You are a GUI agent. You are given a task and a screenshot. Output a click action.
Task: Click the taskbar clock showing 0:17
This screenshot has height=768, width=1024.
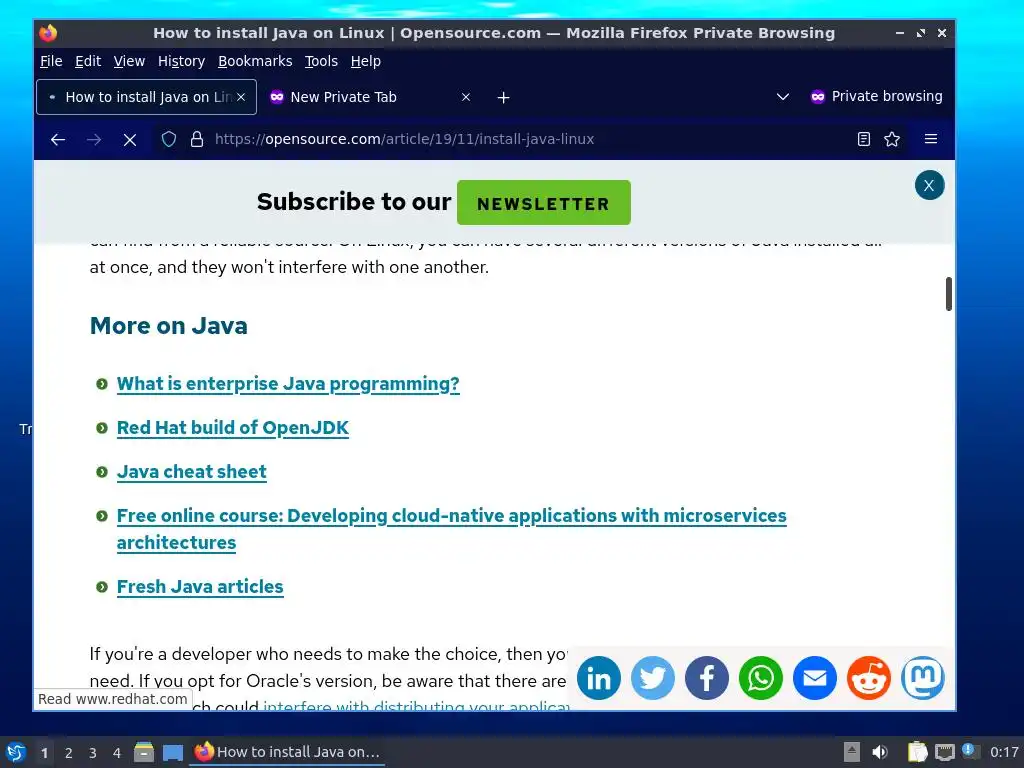point(1004,752)
